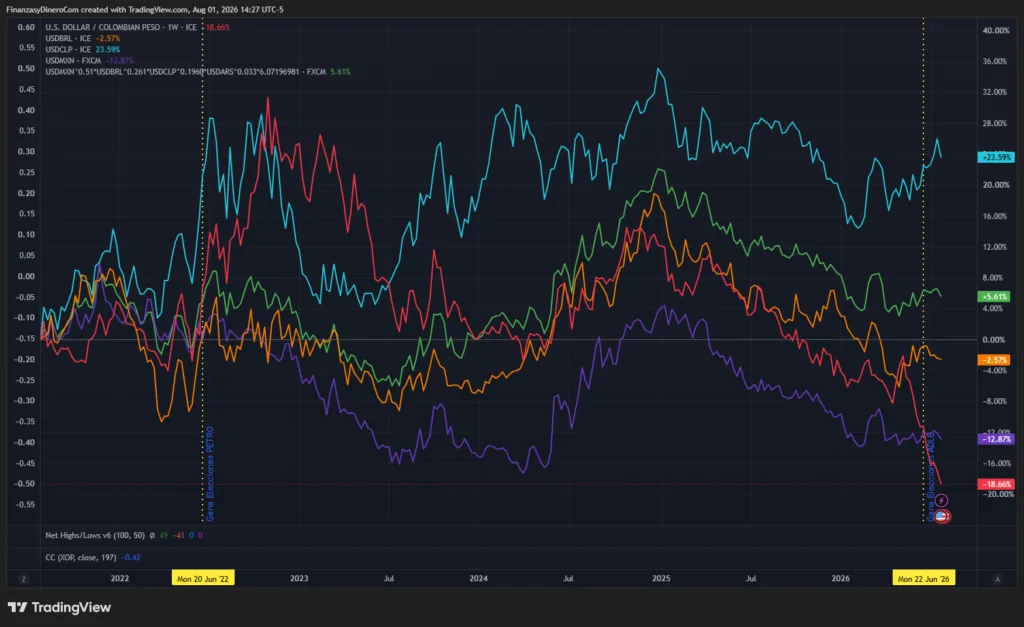Click the -20.00% level on right scale
The image size is (1024, 627).
click(999, 494)
